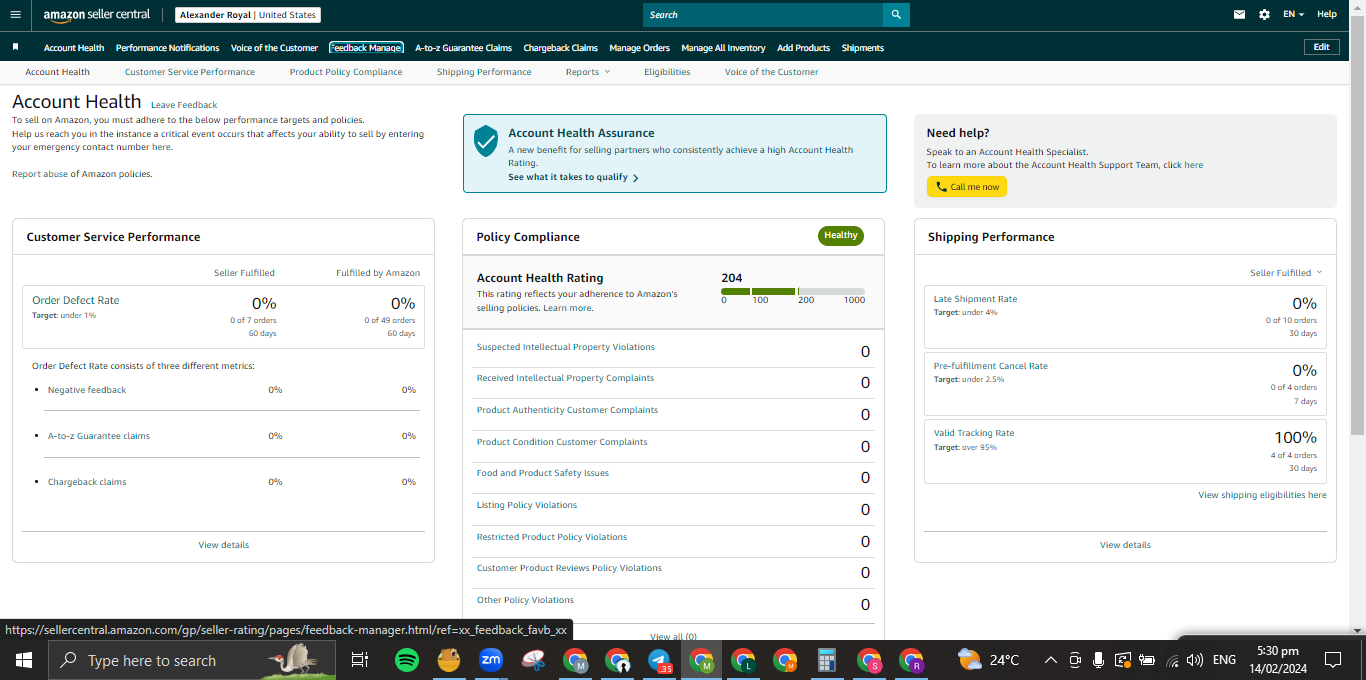The image size is (1366, 680).
Task: Open Telegram from the taskbar
Action: [660, 660]
